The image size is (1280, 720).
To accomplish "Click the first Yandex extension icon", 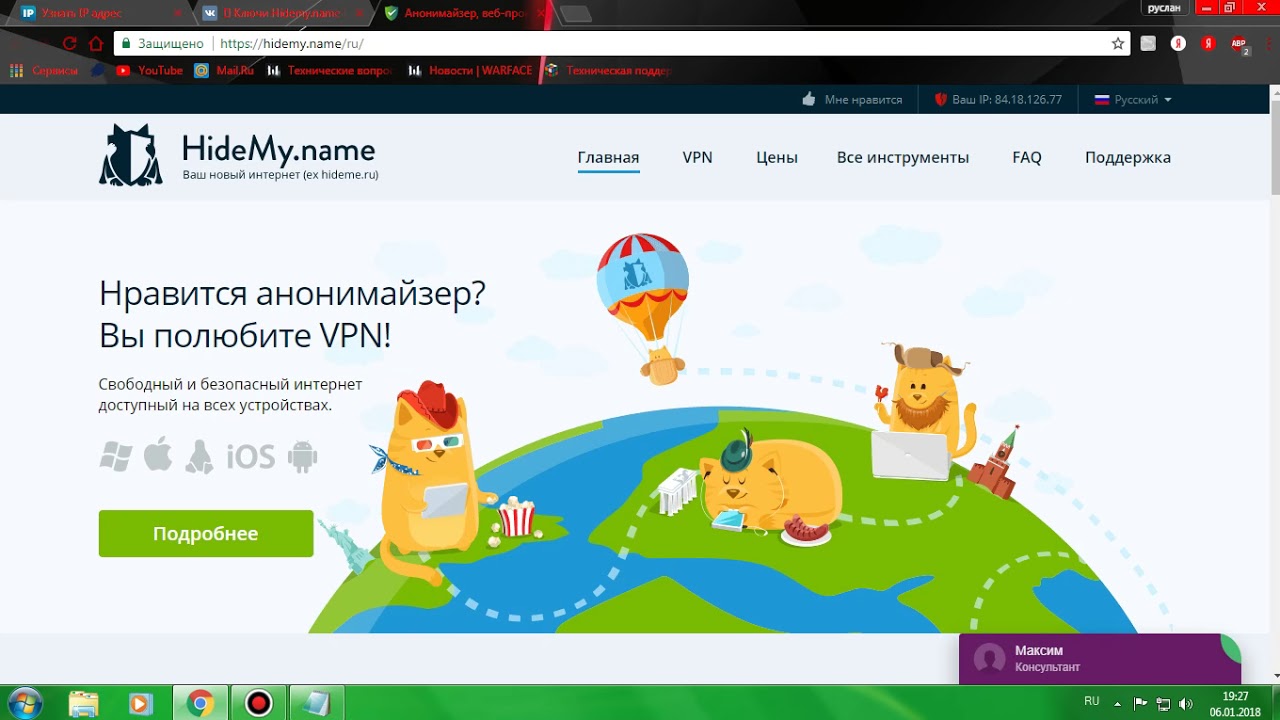I will [x=1179, y=44].
